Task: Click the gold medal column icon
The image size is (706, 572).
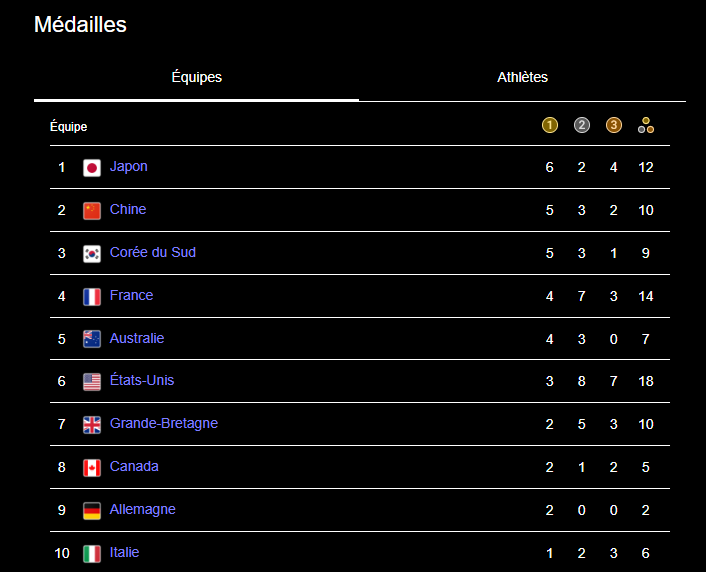Action: [x=549, y=125]
